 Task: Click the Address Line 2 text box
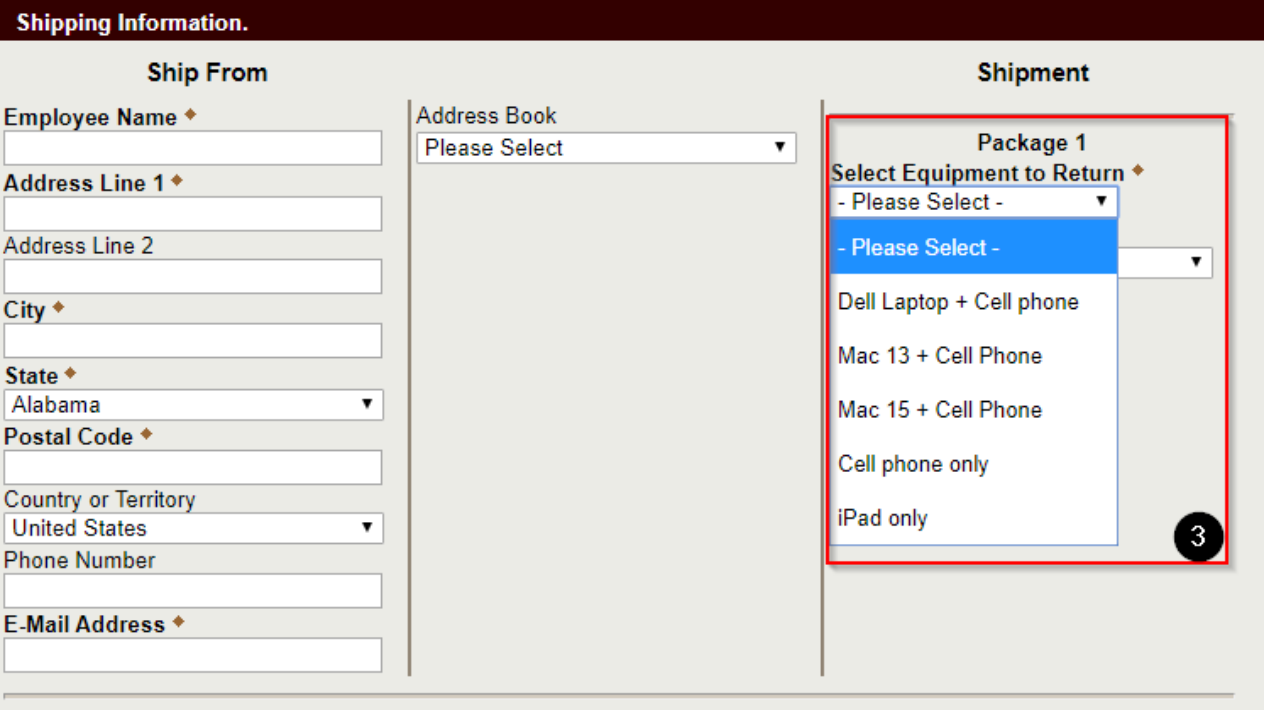(193, 277)
